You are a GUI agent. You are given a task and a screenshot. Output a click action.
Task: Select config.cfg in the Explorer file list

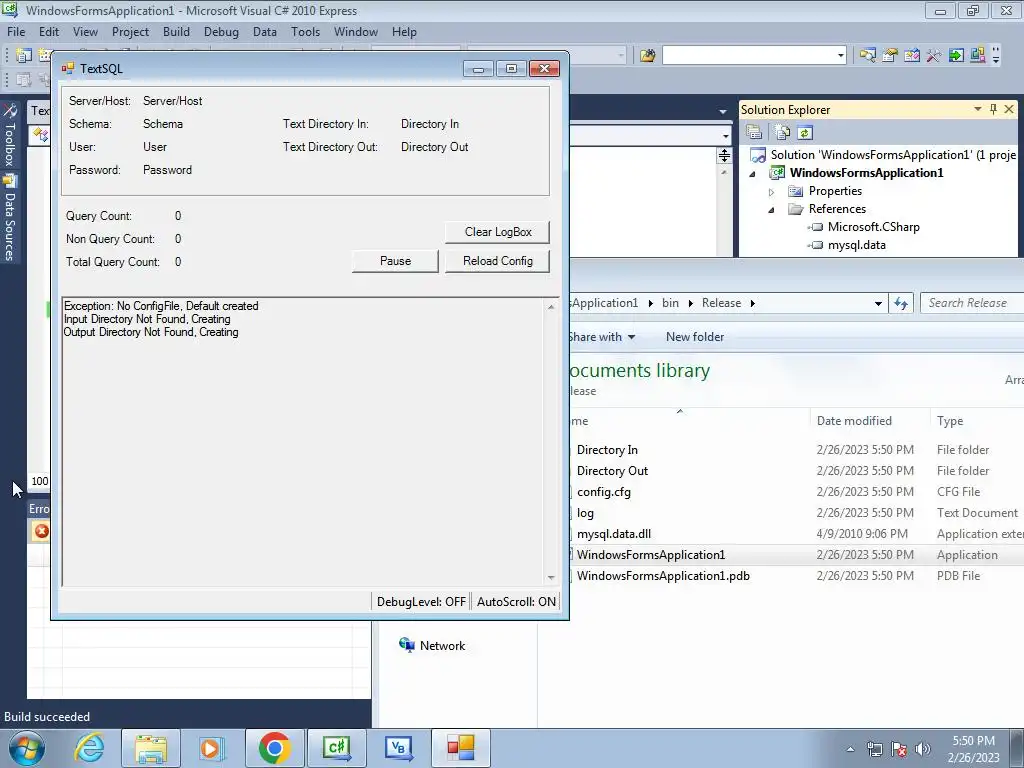point(603,492)
